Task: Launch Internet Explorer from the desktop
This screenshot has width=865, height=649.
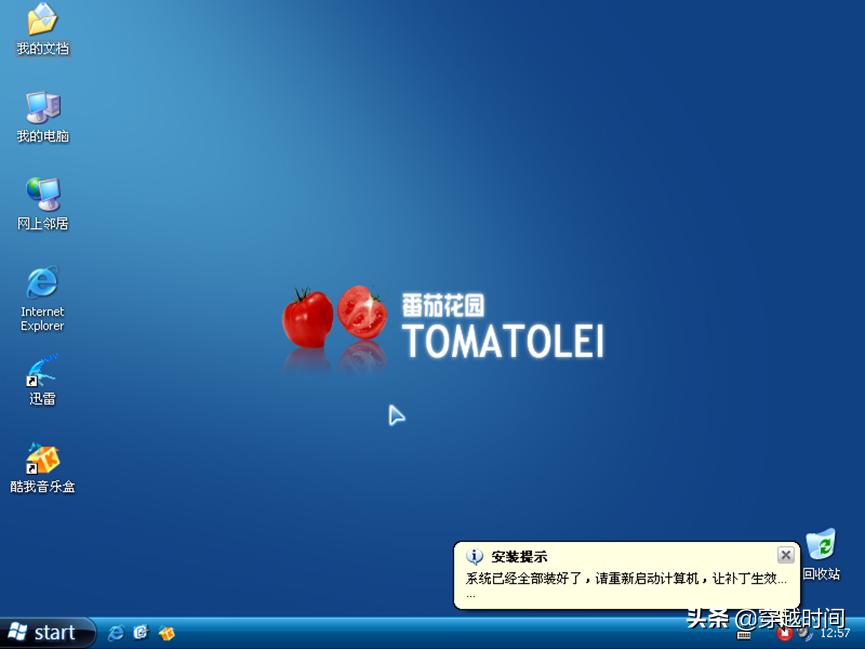Action: pyautogui.click(x=41, y=287)
